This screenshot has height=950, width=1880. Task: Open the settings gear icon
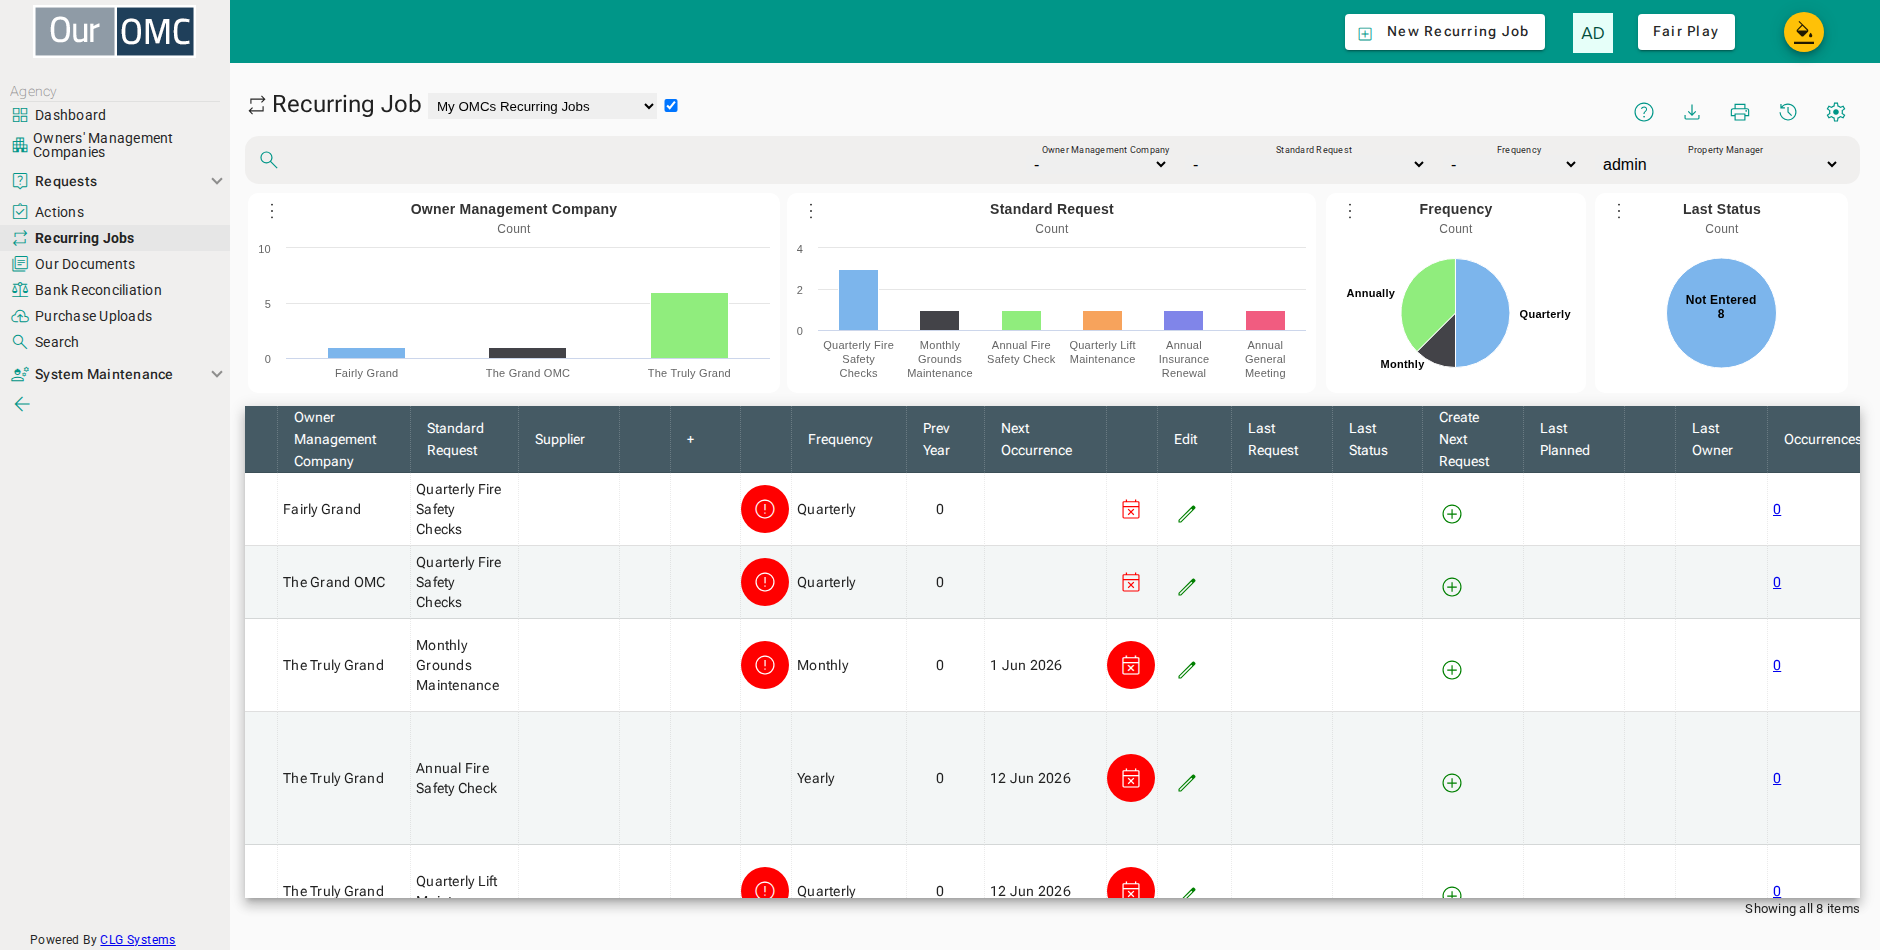[1836, 112]
